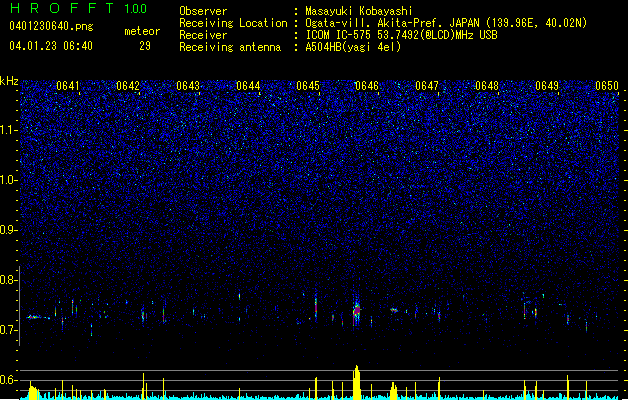Click the 'Receiving Location' label

coord(233,23)
